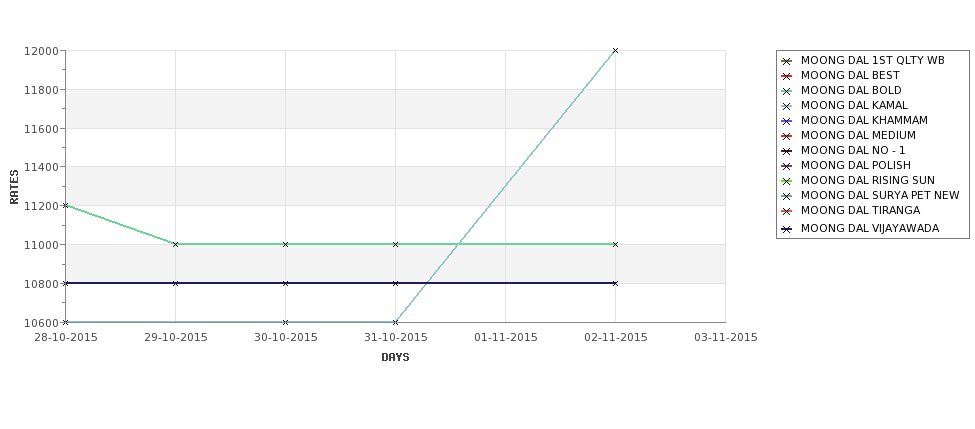Click the RATES y-axis title
The height and width of the screenshot is (429, 975).
14,187
